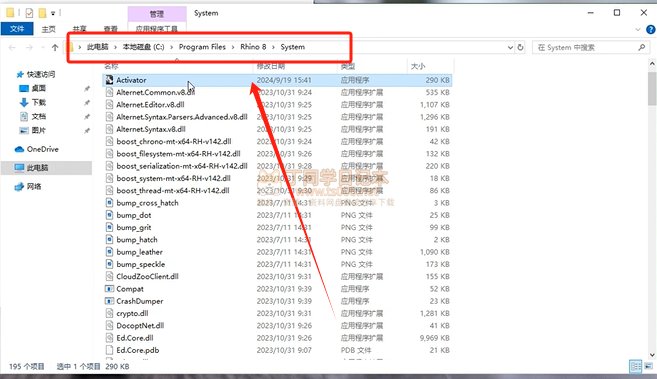
Task: Select the Ed.Core.dll file name
Action: point(135,338)
